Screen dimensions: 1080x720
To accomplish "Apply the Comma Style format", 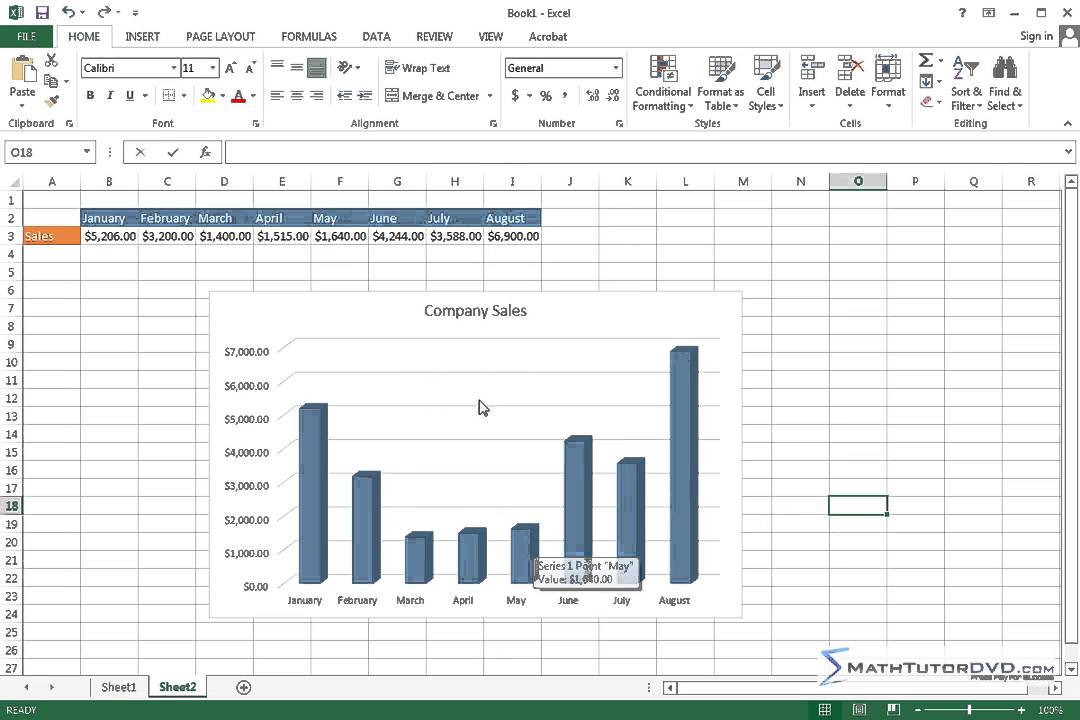I will click(x=565, y=95).
